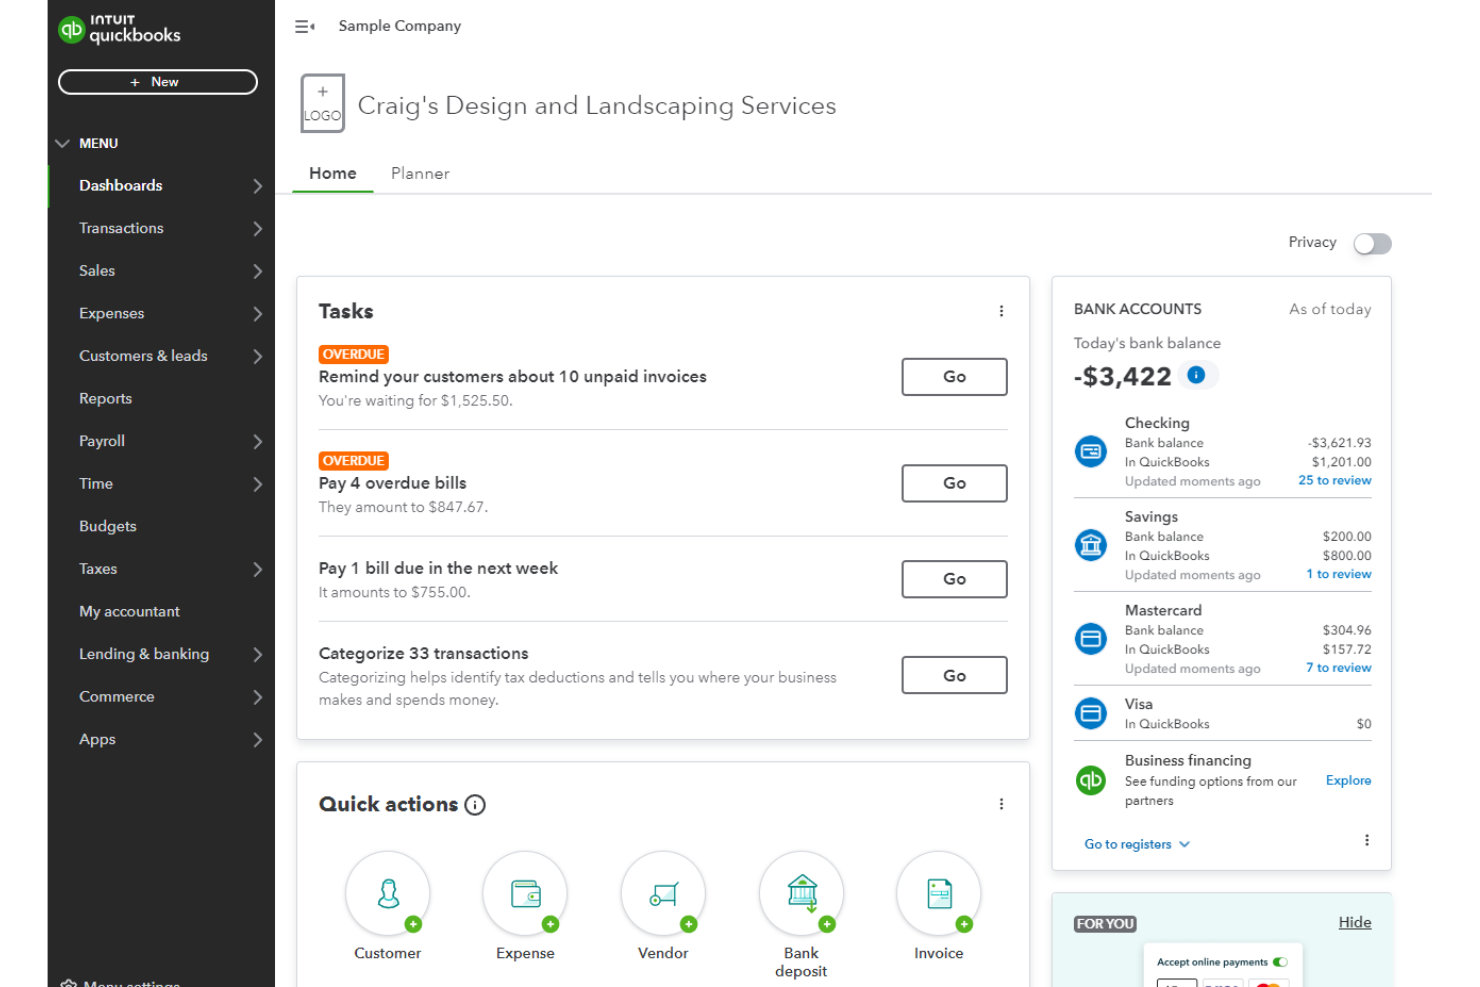The height and width of the screenshot is (987, 1480).
Task: Select the Customer quick action icon
Action: (388, 893)
